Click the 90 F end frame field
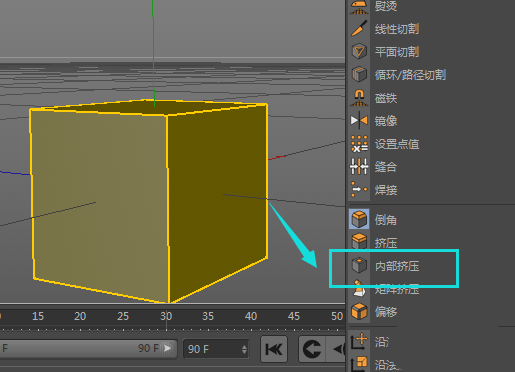This screenshot has height=372, width=515. click(216, 349)
